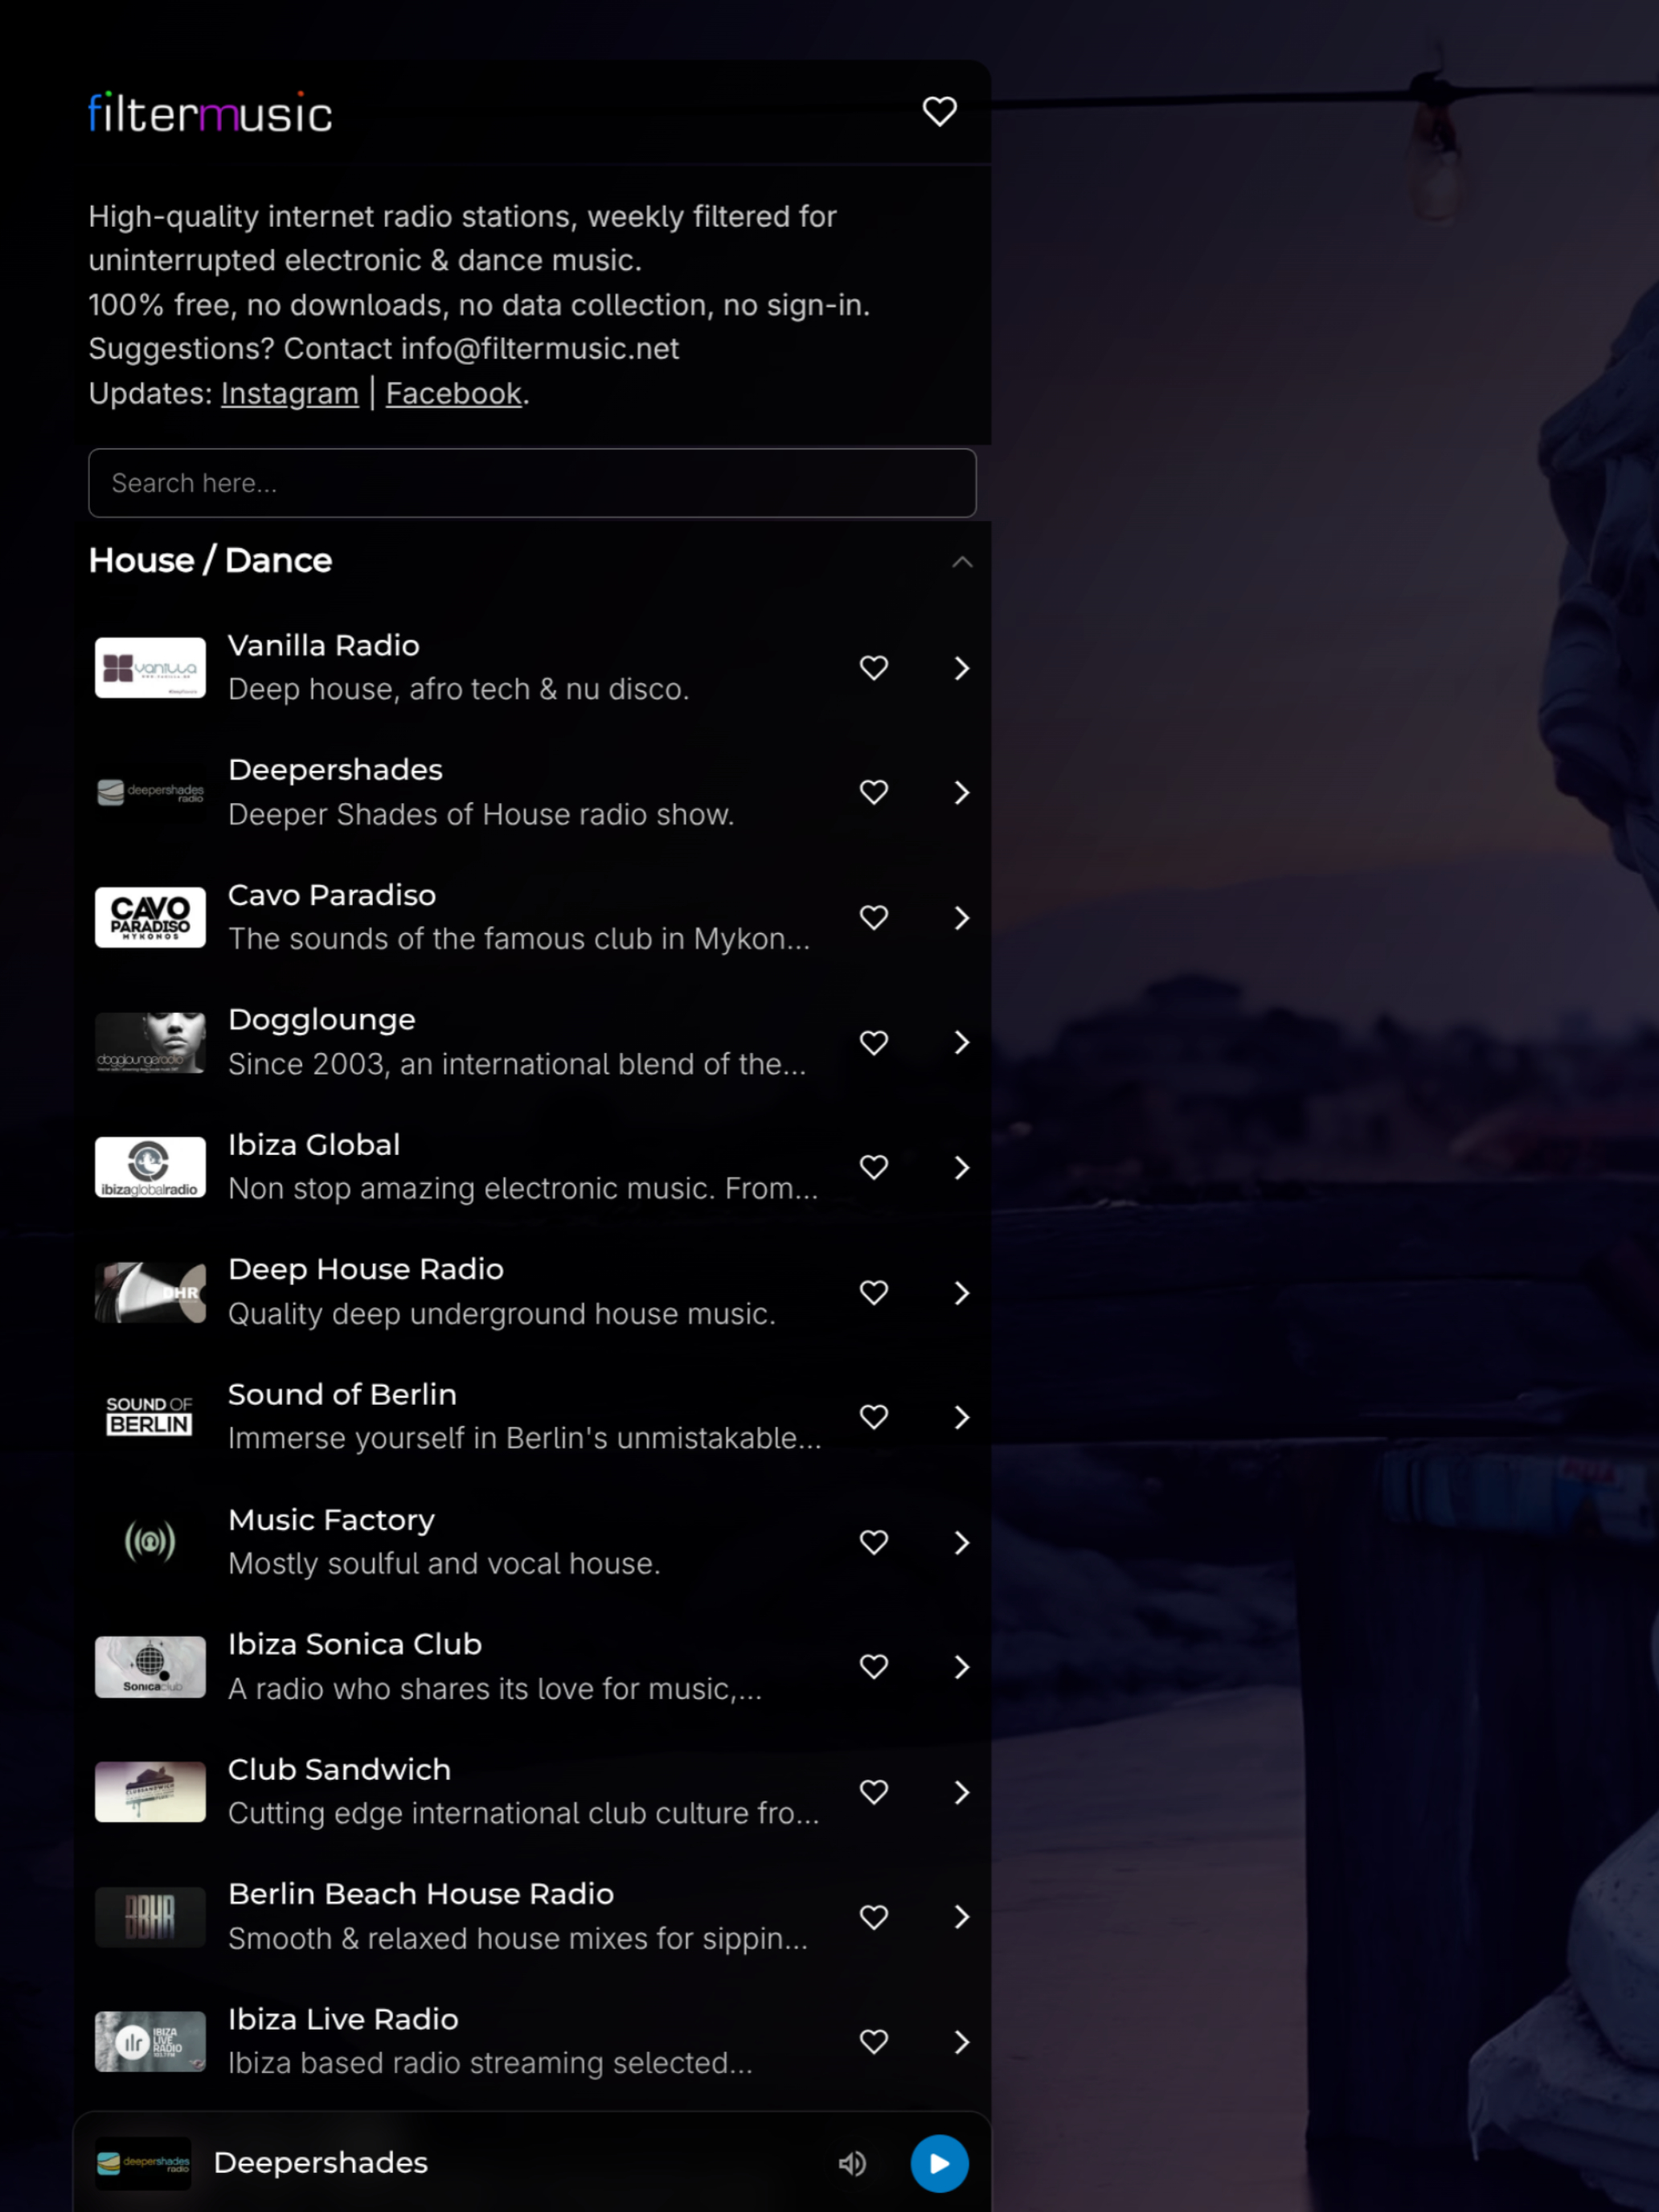Toggle heart for Deep House Radio

point(874,1292)
